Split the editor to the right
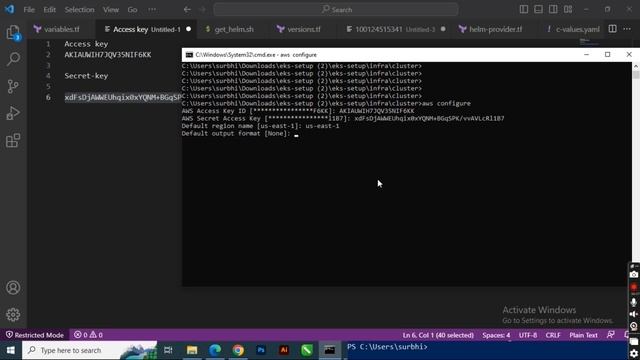640x360 pixels. [613, 29]
